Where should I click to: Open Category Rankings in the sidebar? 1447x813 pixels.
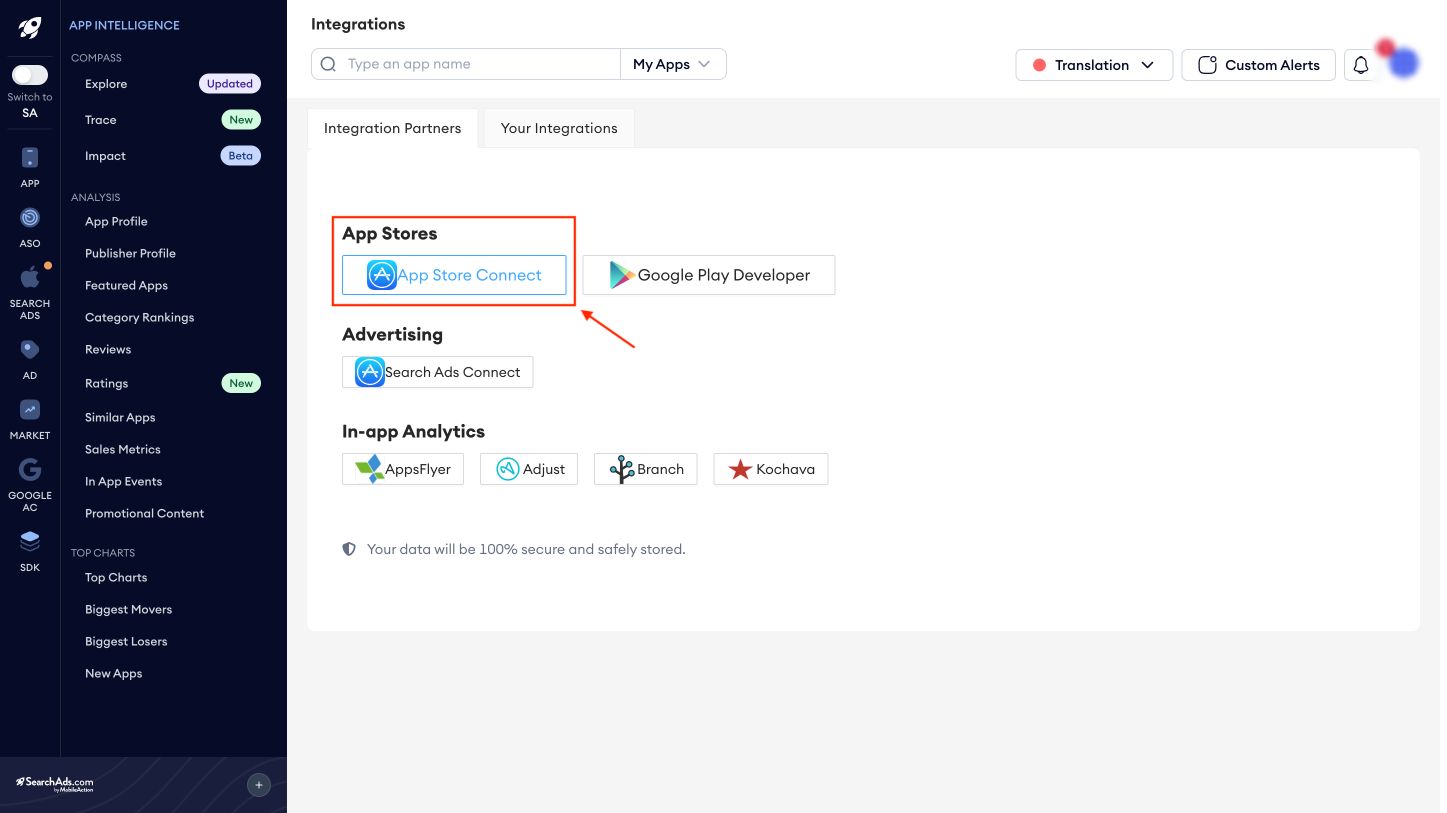tap(139, 317)
